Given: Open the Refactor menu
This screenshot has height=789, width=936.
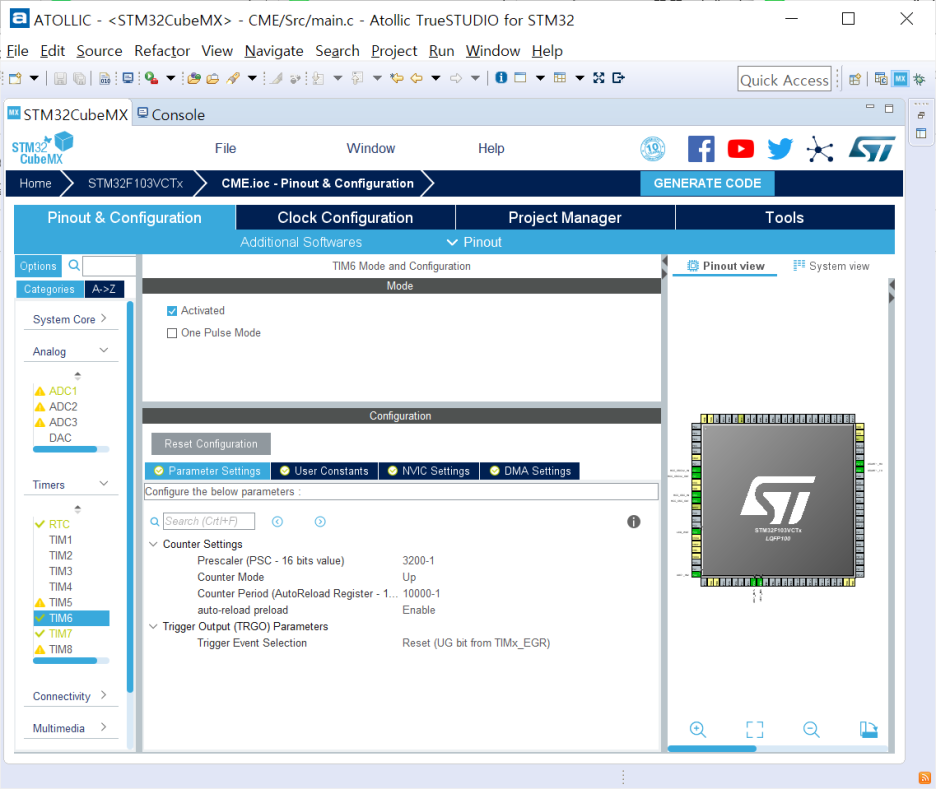Looking at the screenshot, I should click(162, 51).
